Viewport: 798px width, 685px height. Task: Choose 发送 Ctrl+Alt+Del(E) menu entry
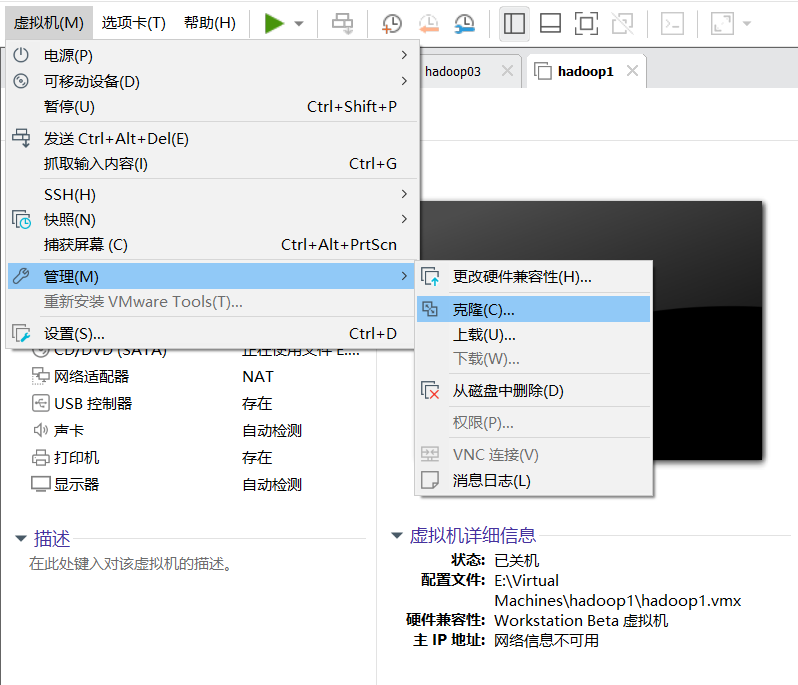tap(212, 138)
